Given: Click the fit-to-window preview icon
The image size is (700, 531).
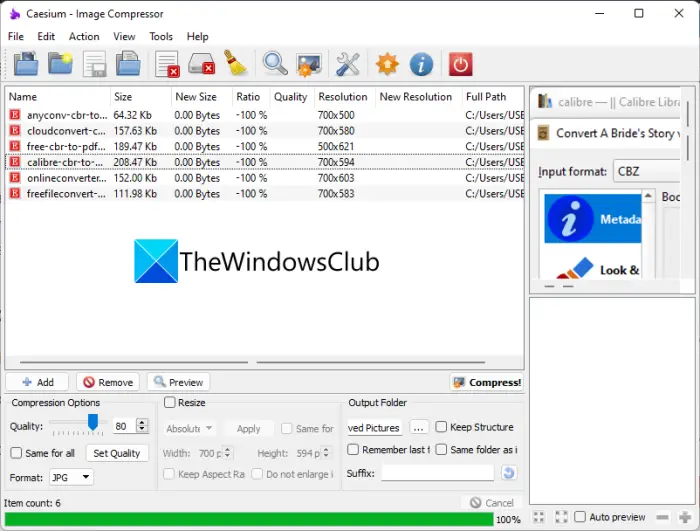Looking at the screenshot, I should [538, 517].
